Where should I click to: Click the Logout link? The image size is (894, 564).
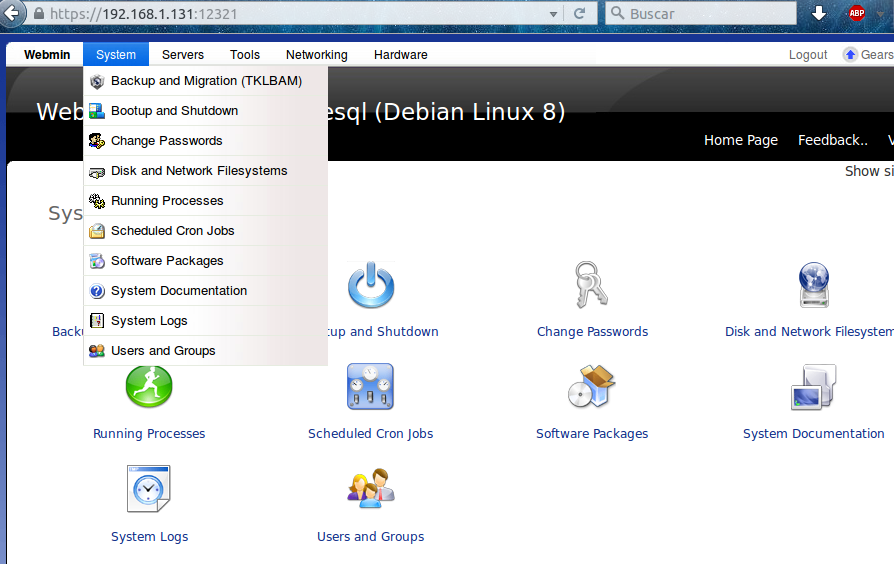pos(808,55)
